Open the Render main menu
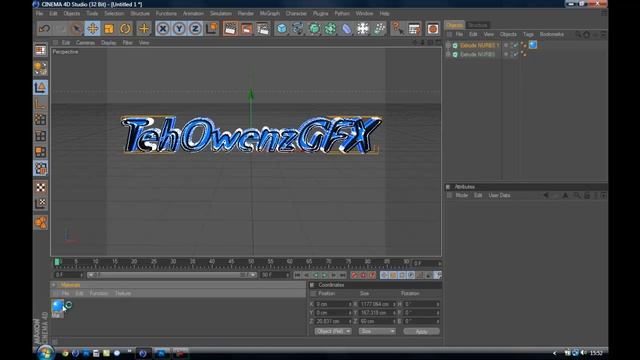The image size is (640, 360). click(246, 13)
